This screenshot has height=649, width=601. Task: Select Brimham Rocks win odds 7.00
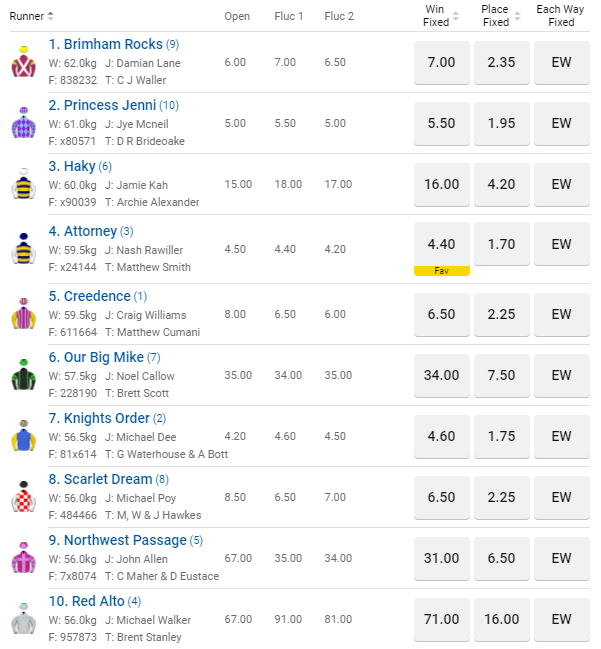pos(441,62)
